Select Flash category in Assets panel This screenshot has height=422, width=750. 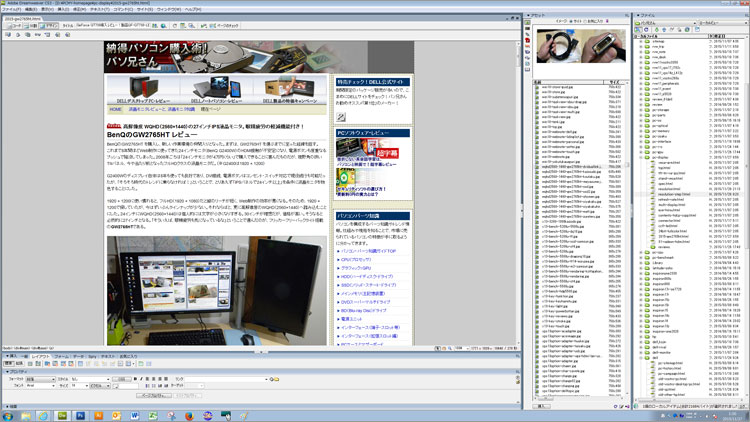click(x=528, y=41)
